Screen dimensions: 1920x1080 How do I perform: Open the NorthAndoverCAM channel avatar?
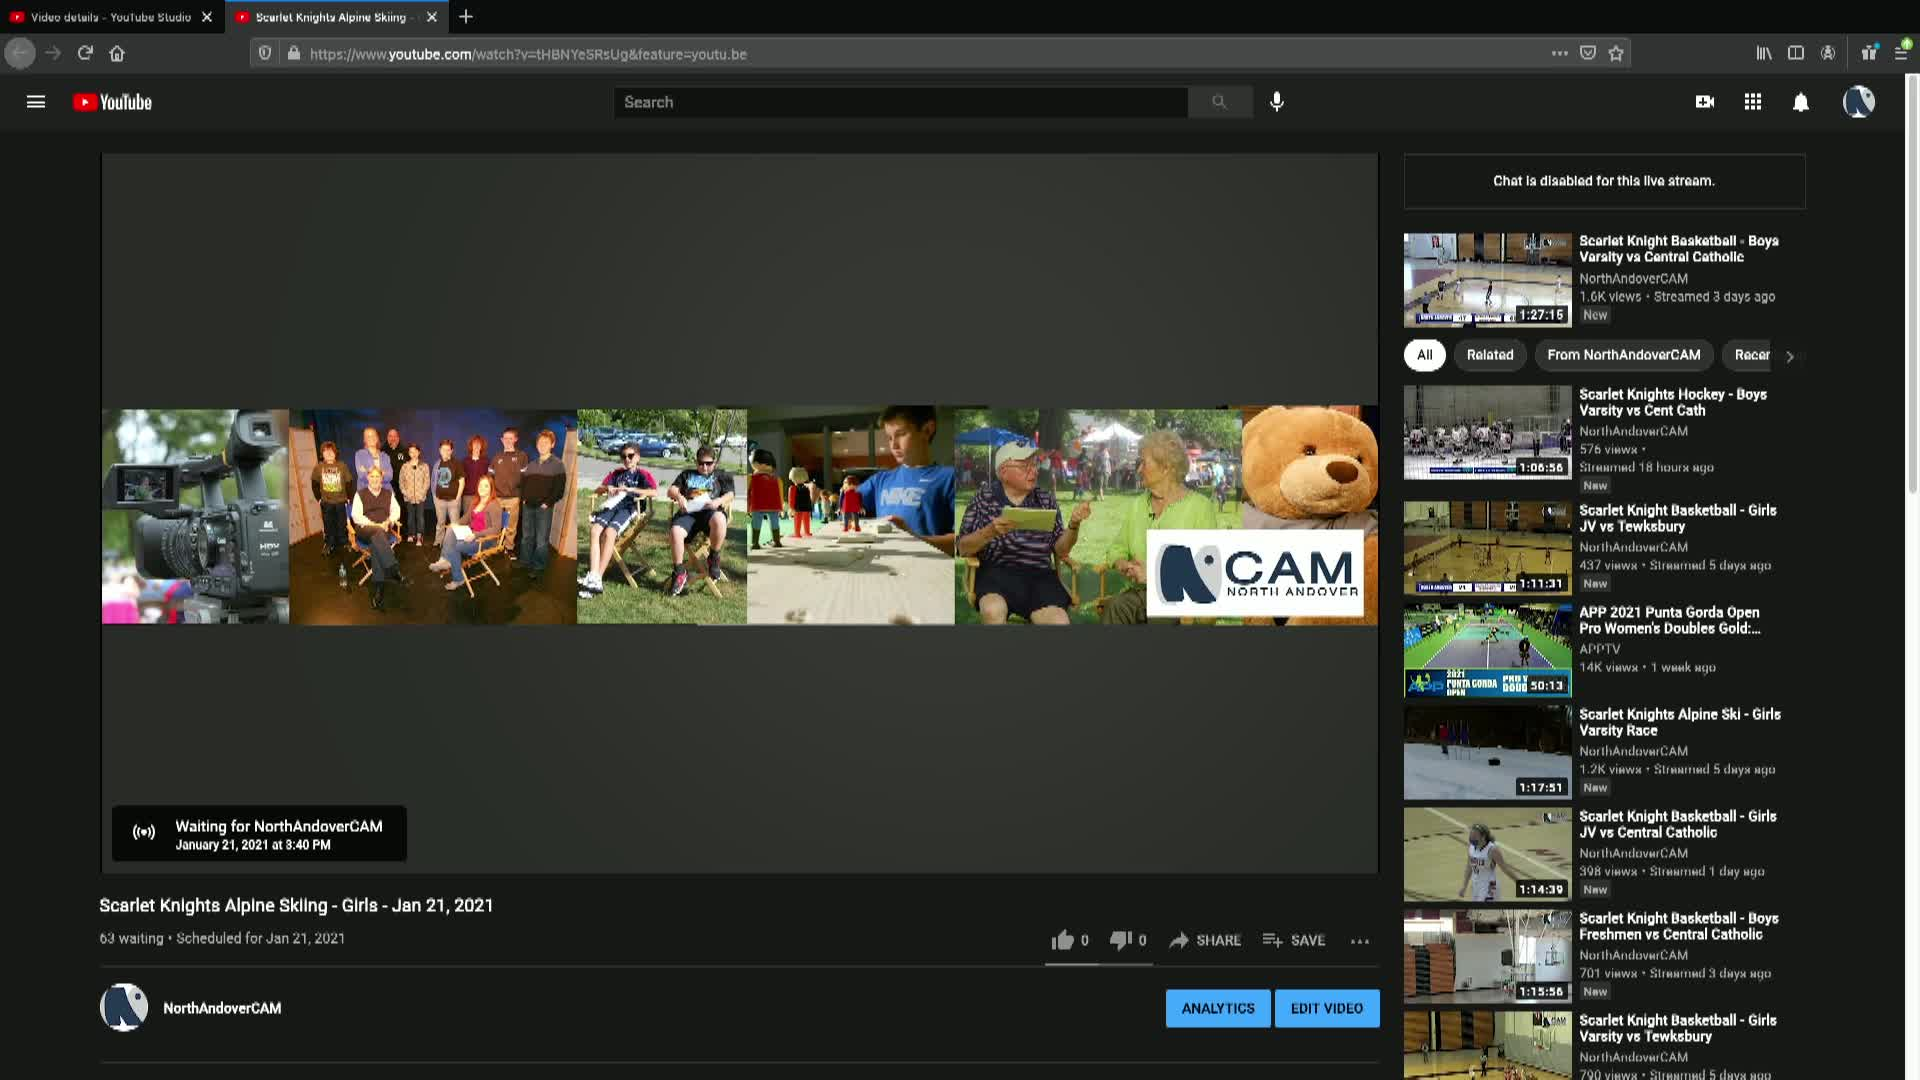click(x=124, y=1007)
